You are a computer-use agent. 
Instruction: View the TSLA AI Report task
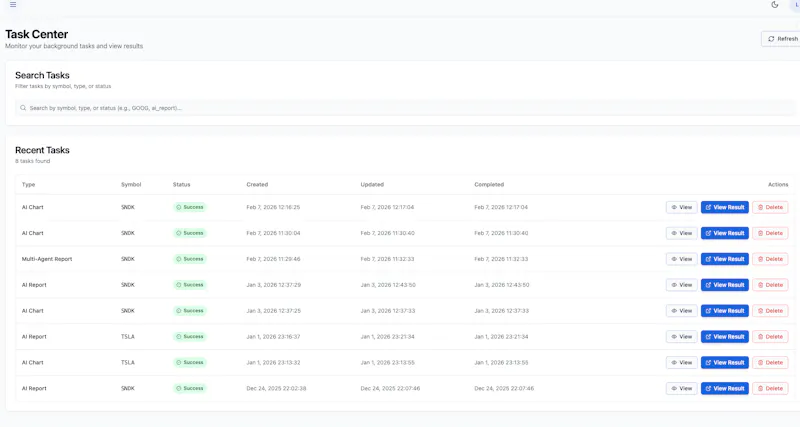(x=681, y=337)
